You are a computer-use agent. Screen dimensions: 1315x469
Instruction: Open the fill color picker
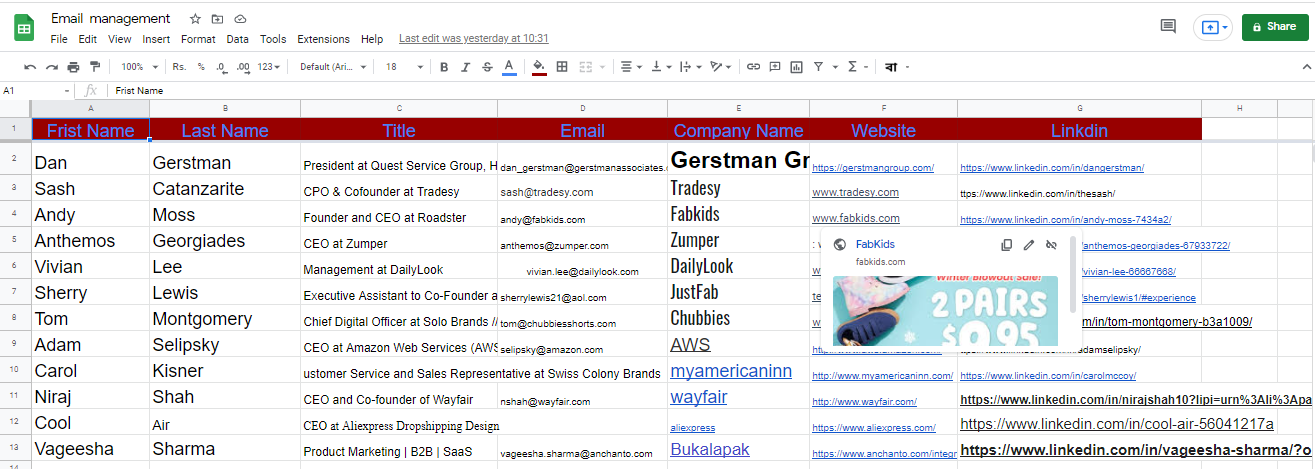click(539, 67)
